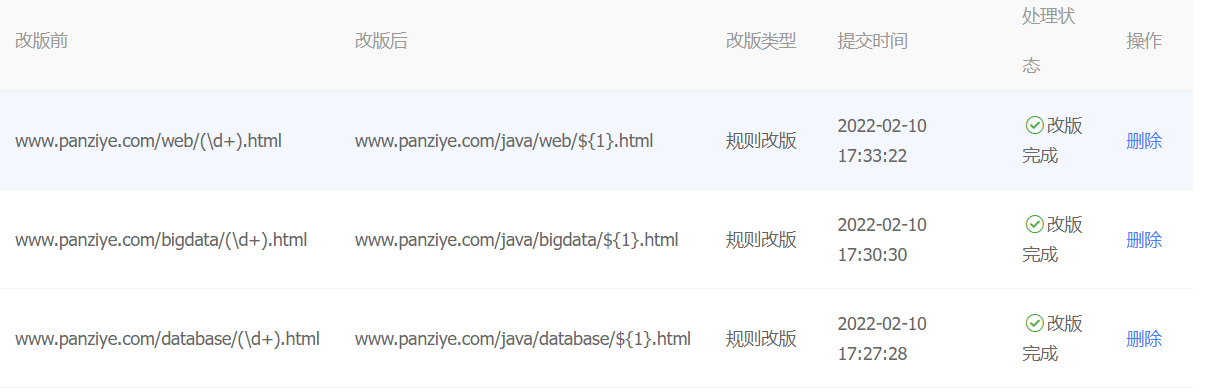This screenshot has height=392, width=1205.
Task: Select the java/database/${1}.html target URL
Action: tap(523, 339)
